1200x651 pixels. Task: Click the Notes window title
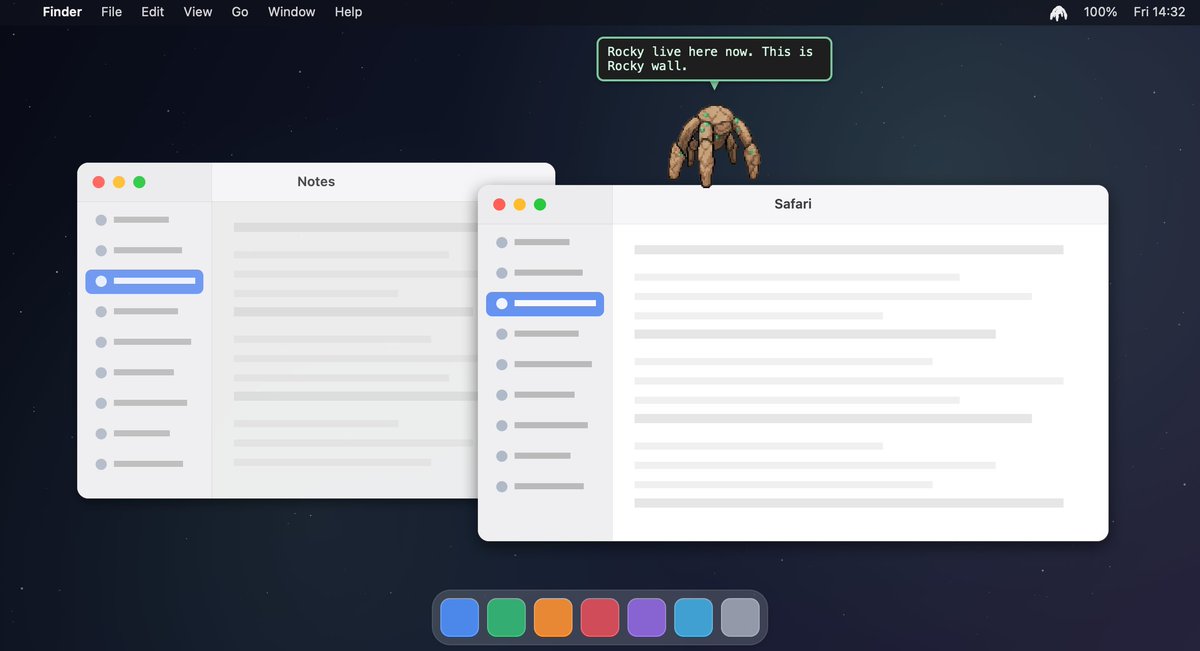coord(316,182)
